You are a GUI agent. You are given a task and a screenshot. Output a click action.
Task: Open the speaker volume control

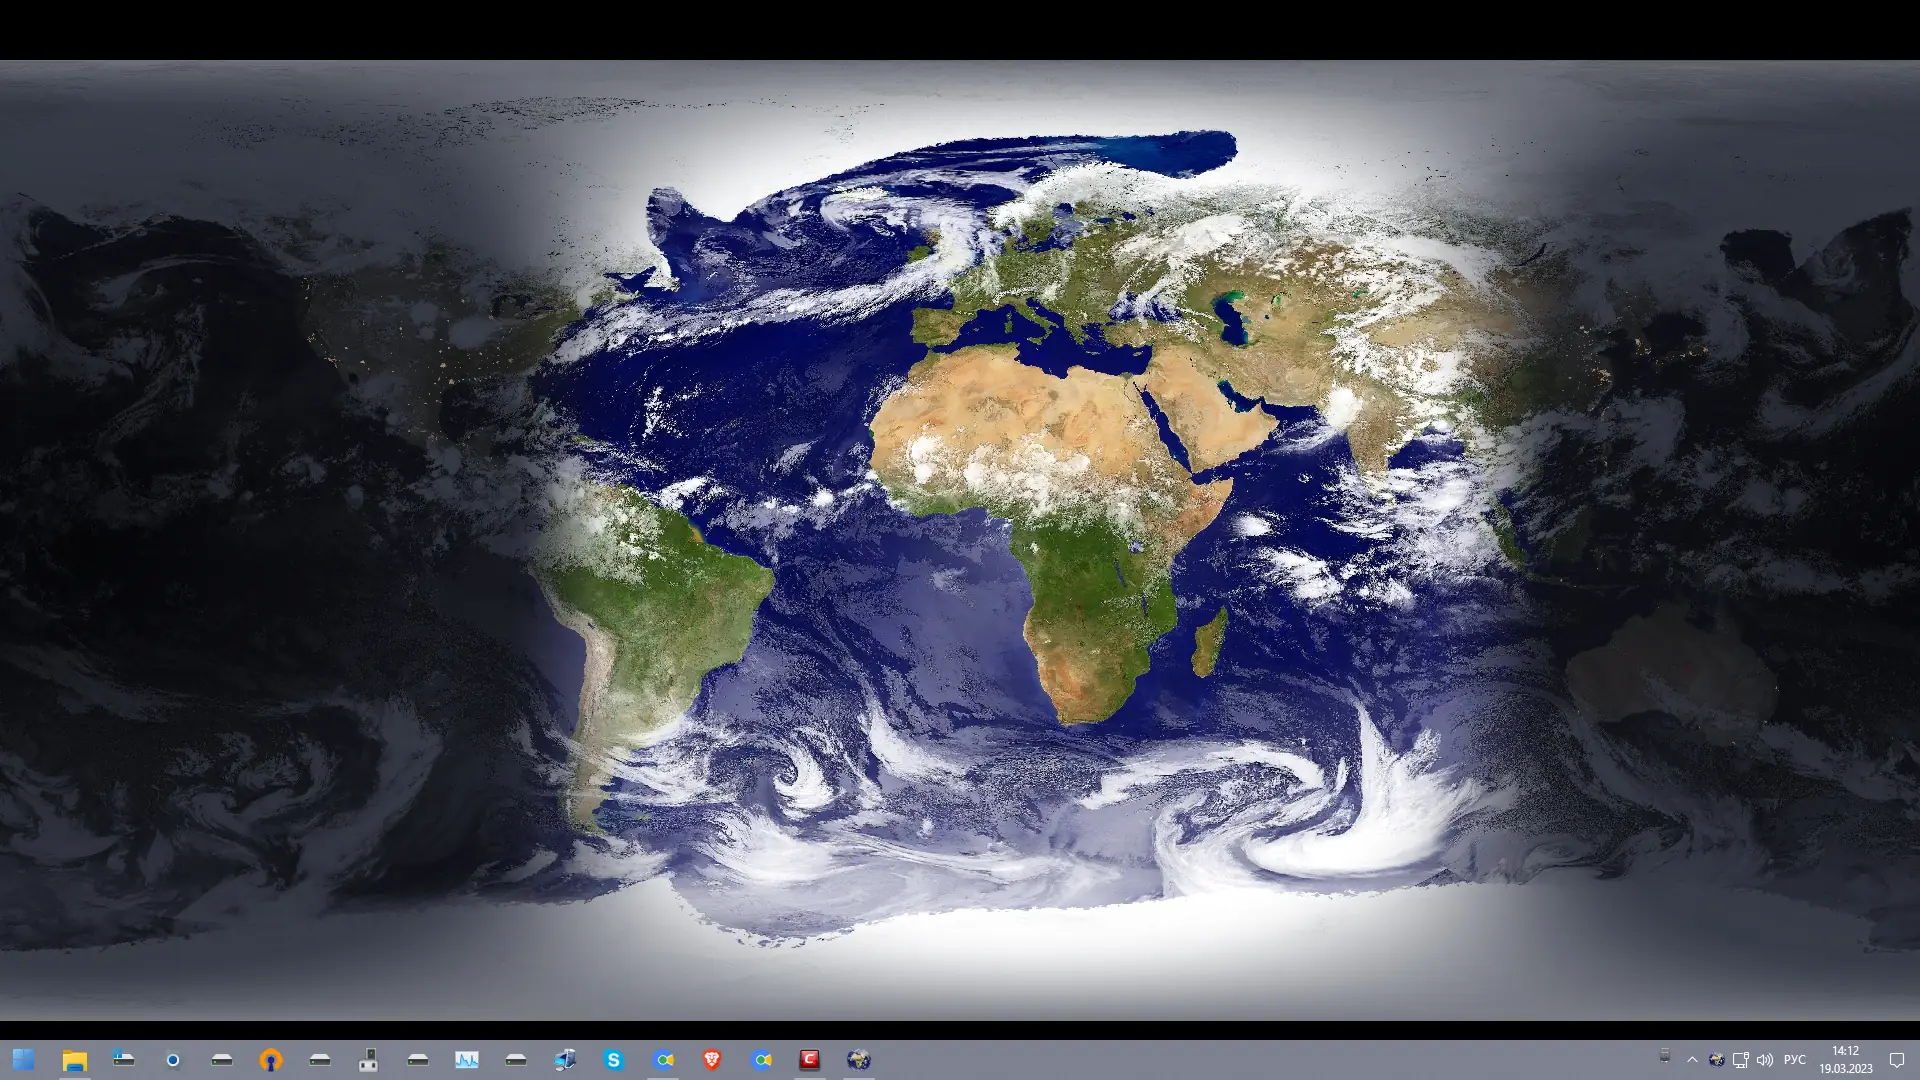(1765, 1060)
